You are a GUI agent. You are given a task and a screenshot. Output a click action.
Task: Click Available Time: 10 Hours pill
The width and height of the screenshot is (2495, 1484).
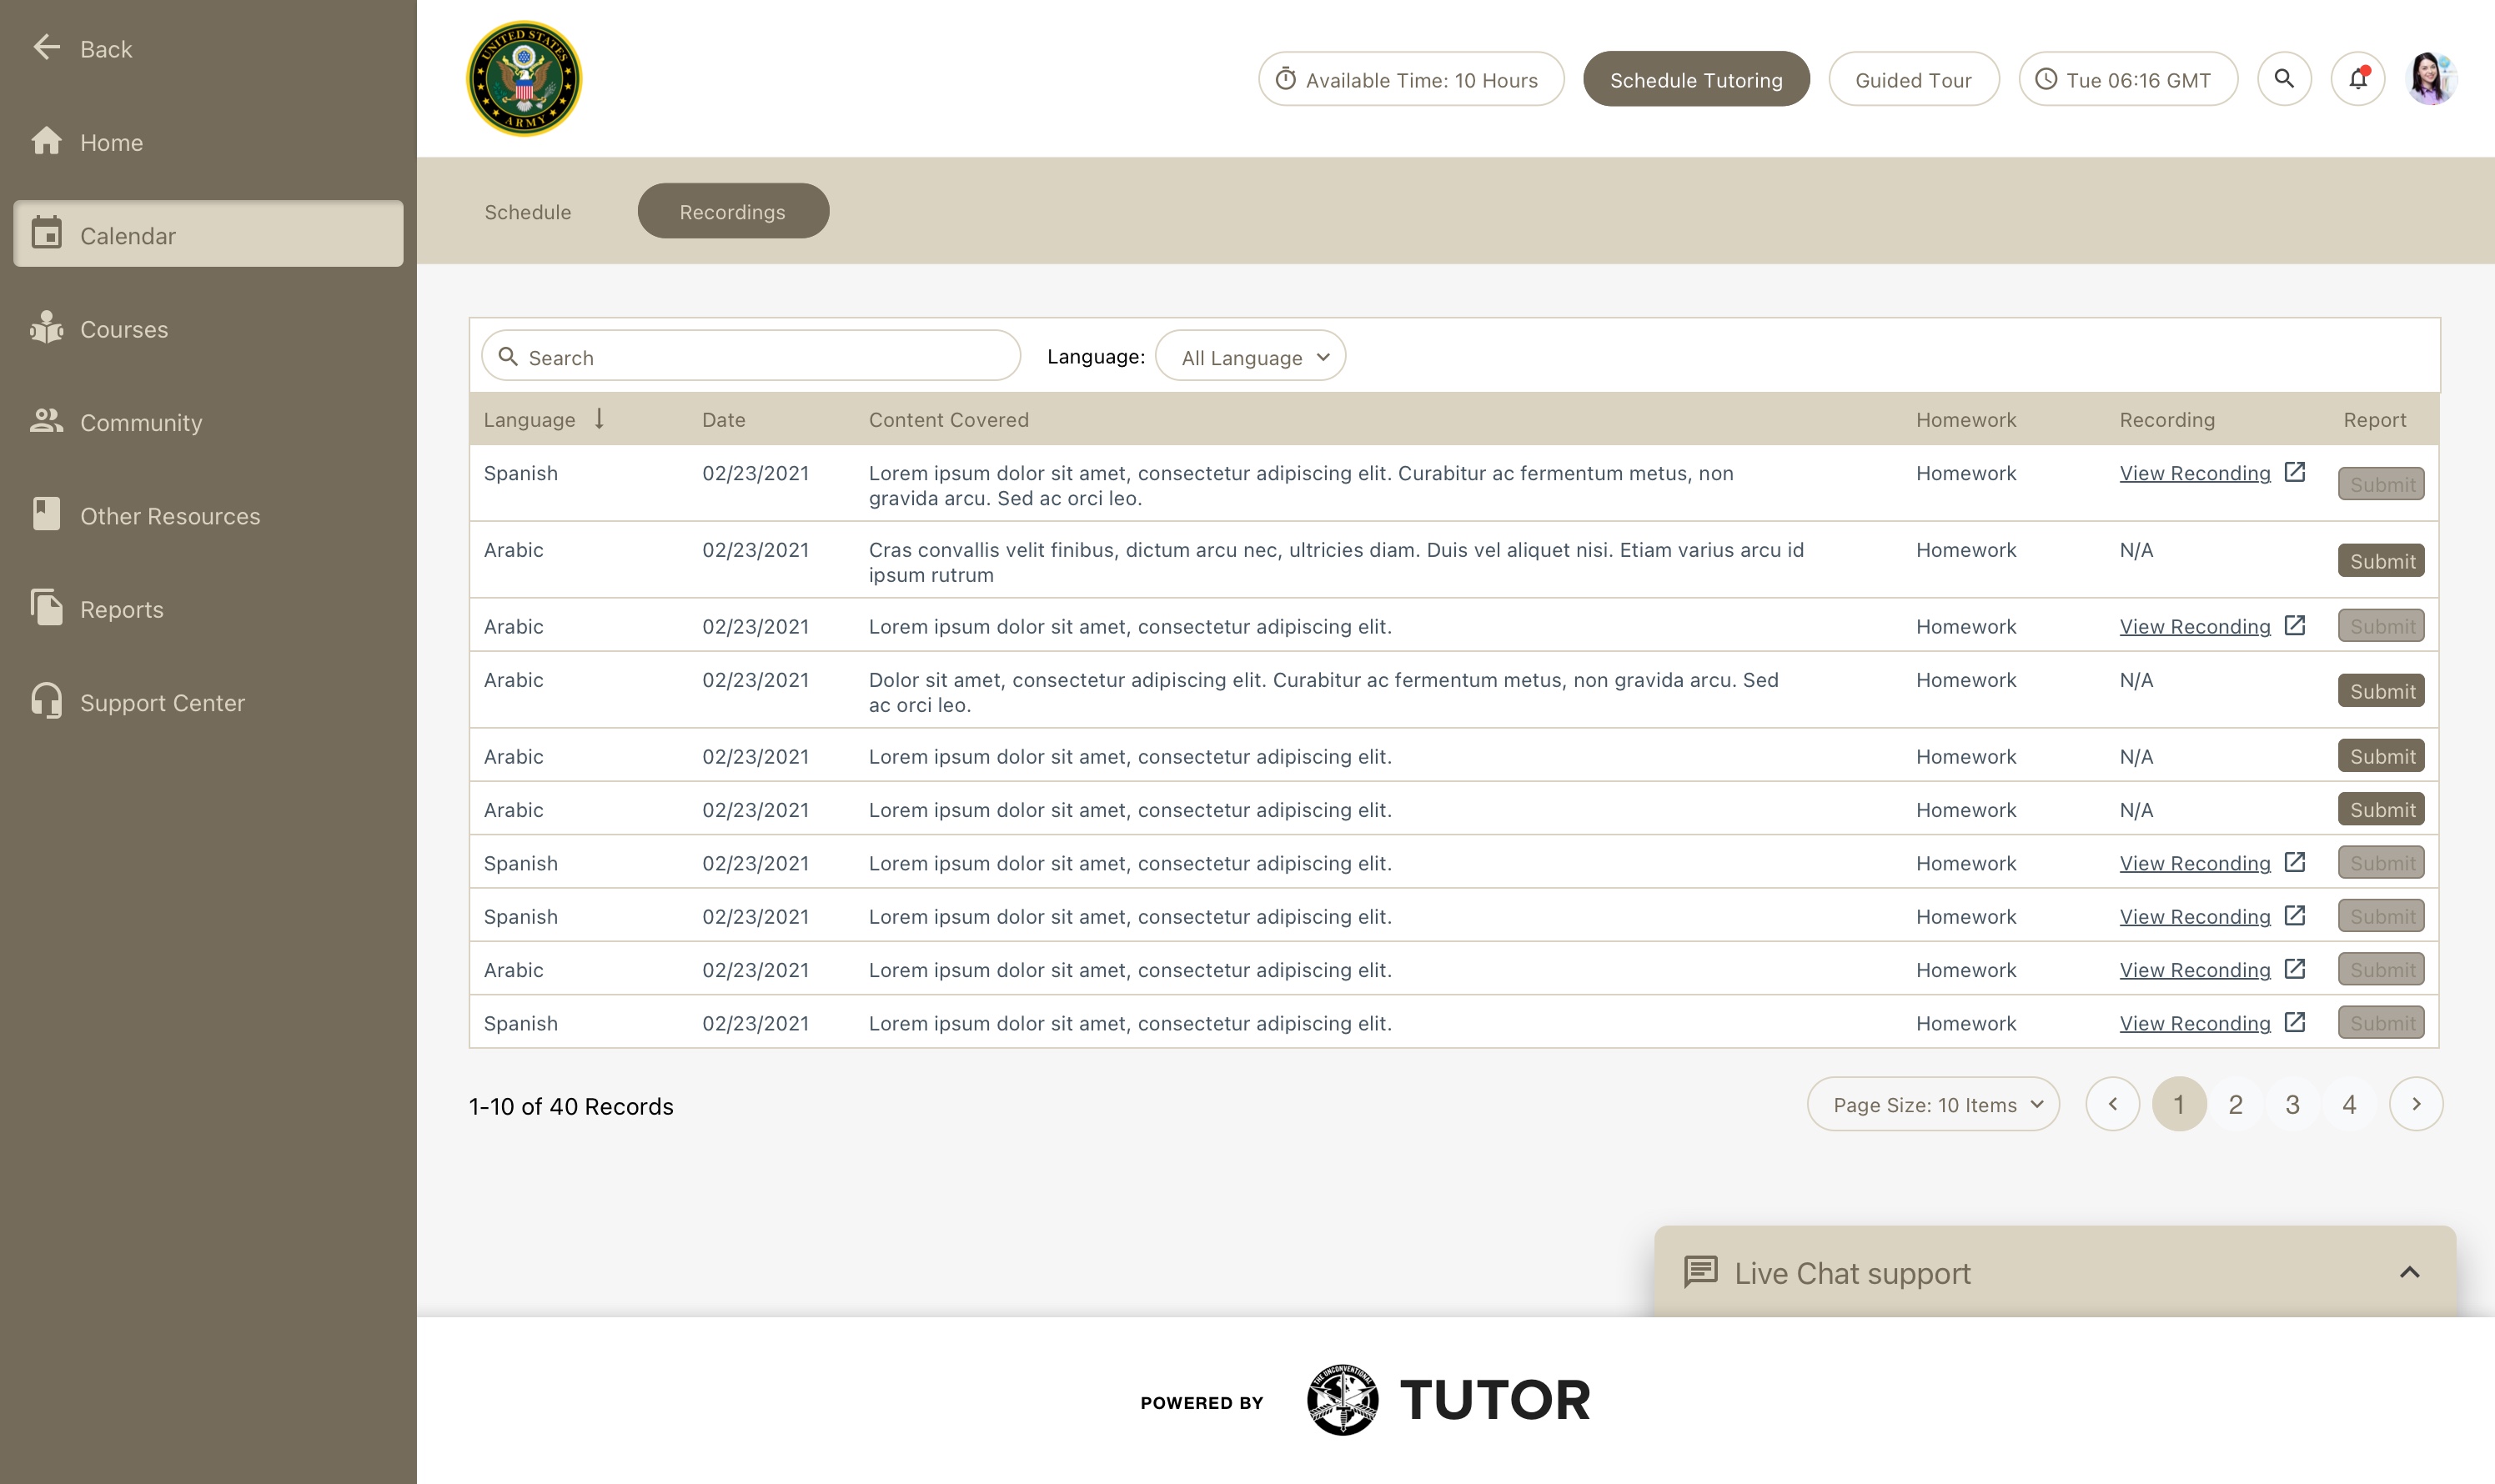coord(1411,79)
